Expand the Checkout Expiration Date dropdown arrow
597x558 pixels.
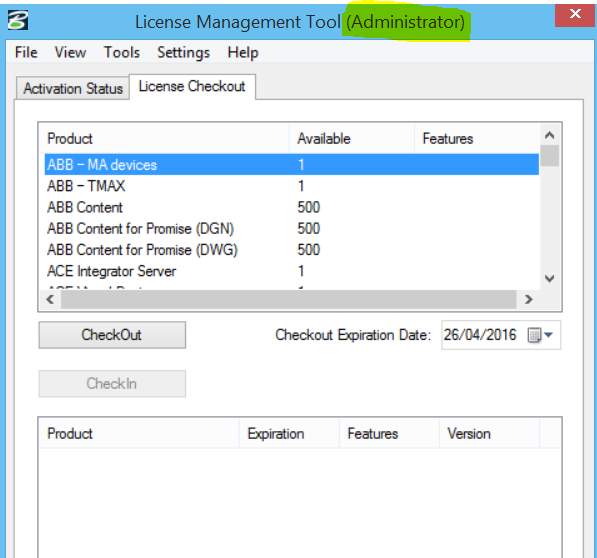(549, 335)
